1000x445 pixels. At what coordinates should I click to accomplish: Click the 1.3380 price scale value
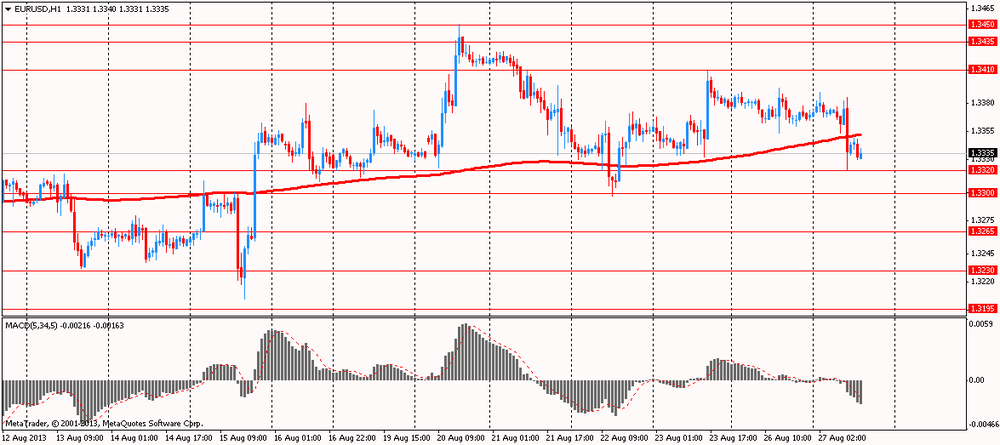[x=981, y=103]
